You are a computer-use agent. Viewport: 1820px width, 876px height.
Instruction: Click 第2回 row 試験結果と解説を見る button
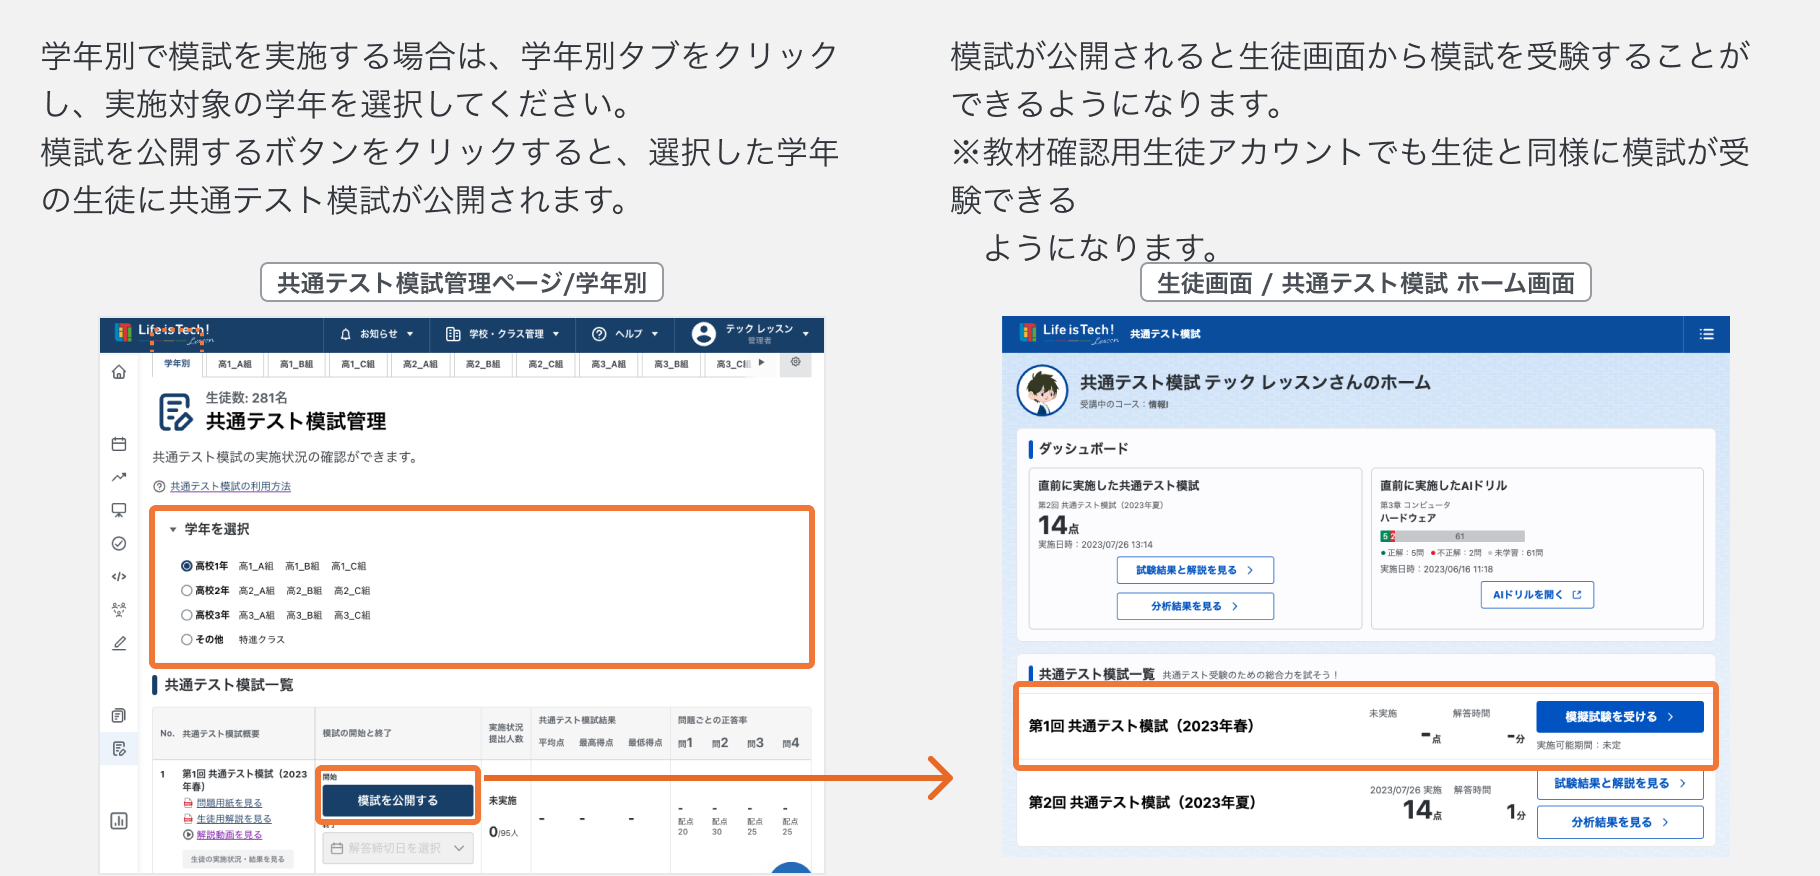(x=1620, y=783)
